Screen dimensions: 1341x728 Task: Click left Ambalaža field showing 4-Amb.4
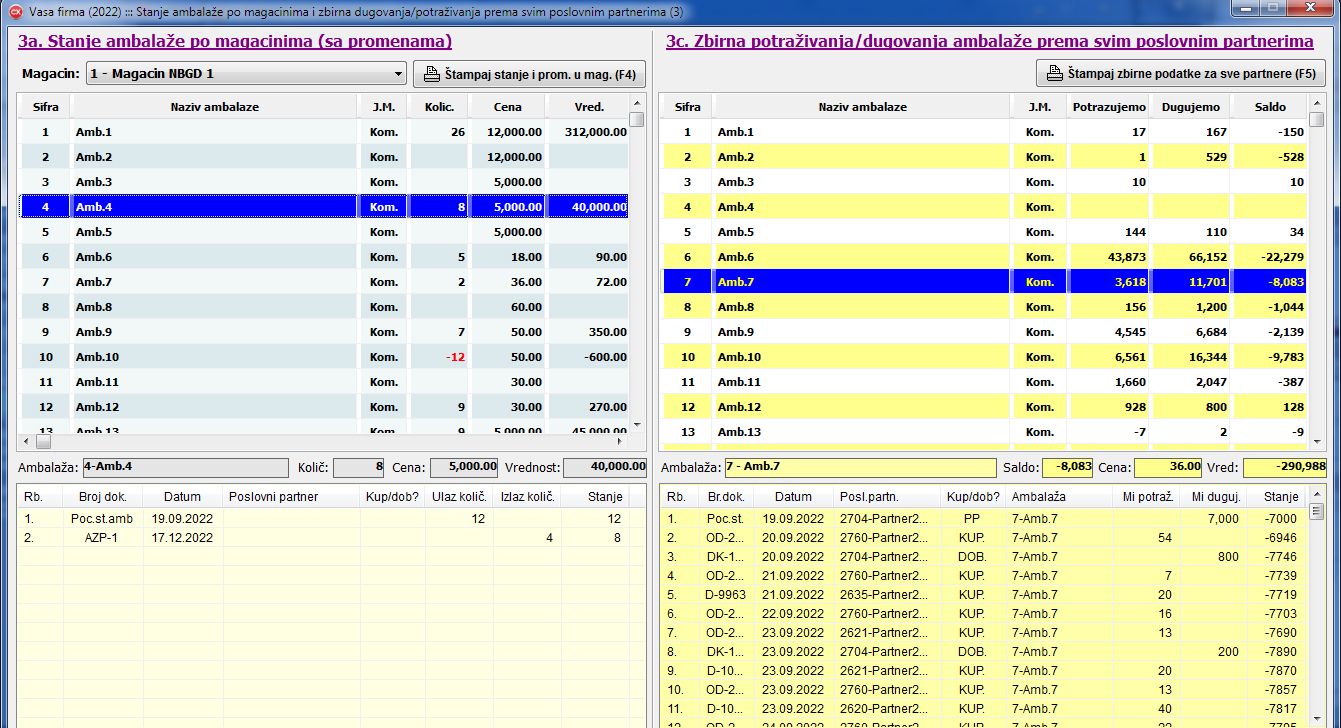click(188, 467)
